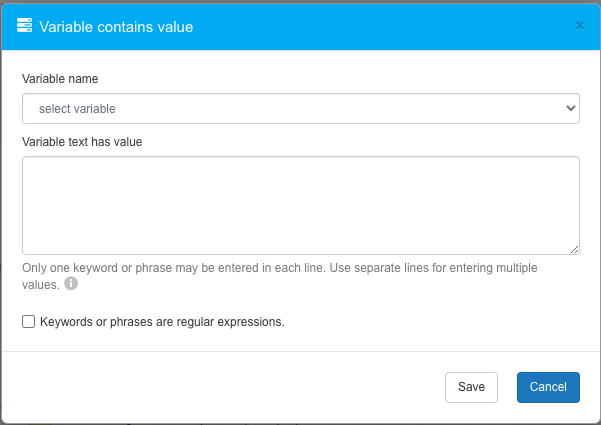Viewport: 601px width, 425px height.
Task: Click the 'Variable text has value' label
Action: 82,141
